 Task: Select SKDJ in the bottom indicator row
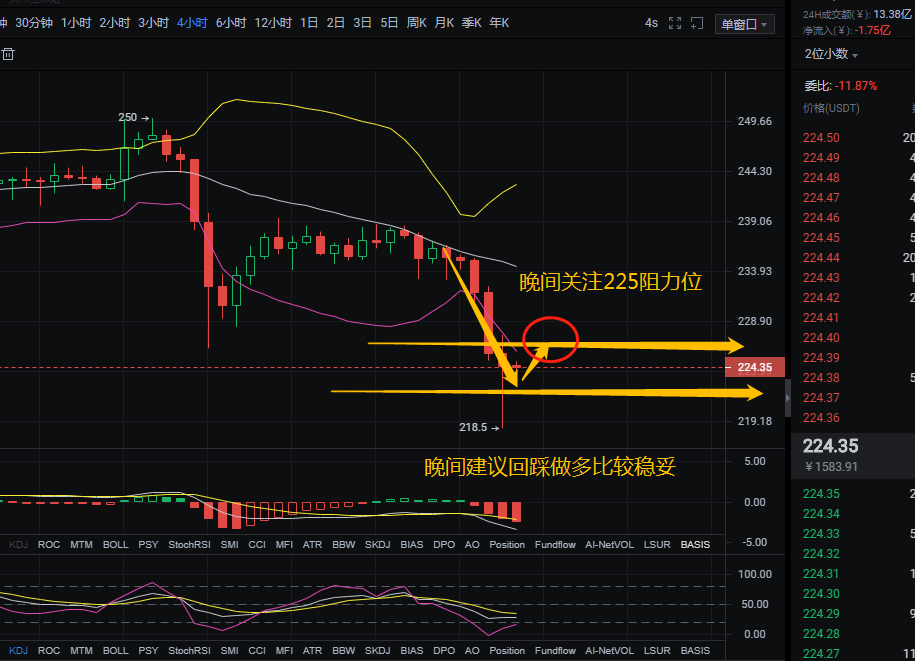pos(378,650)
